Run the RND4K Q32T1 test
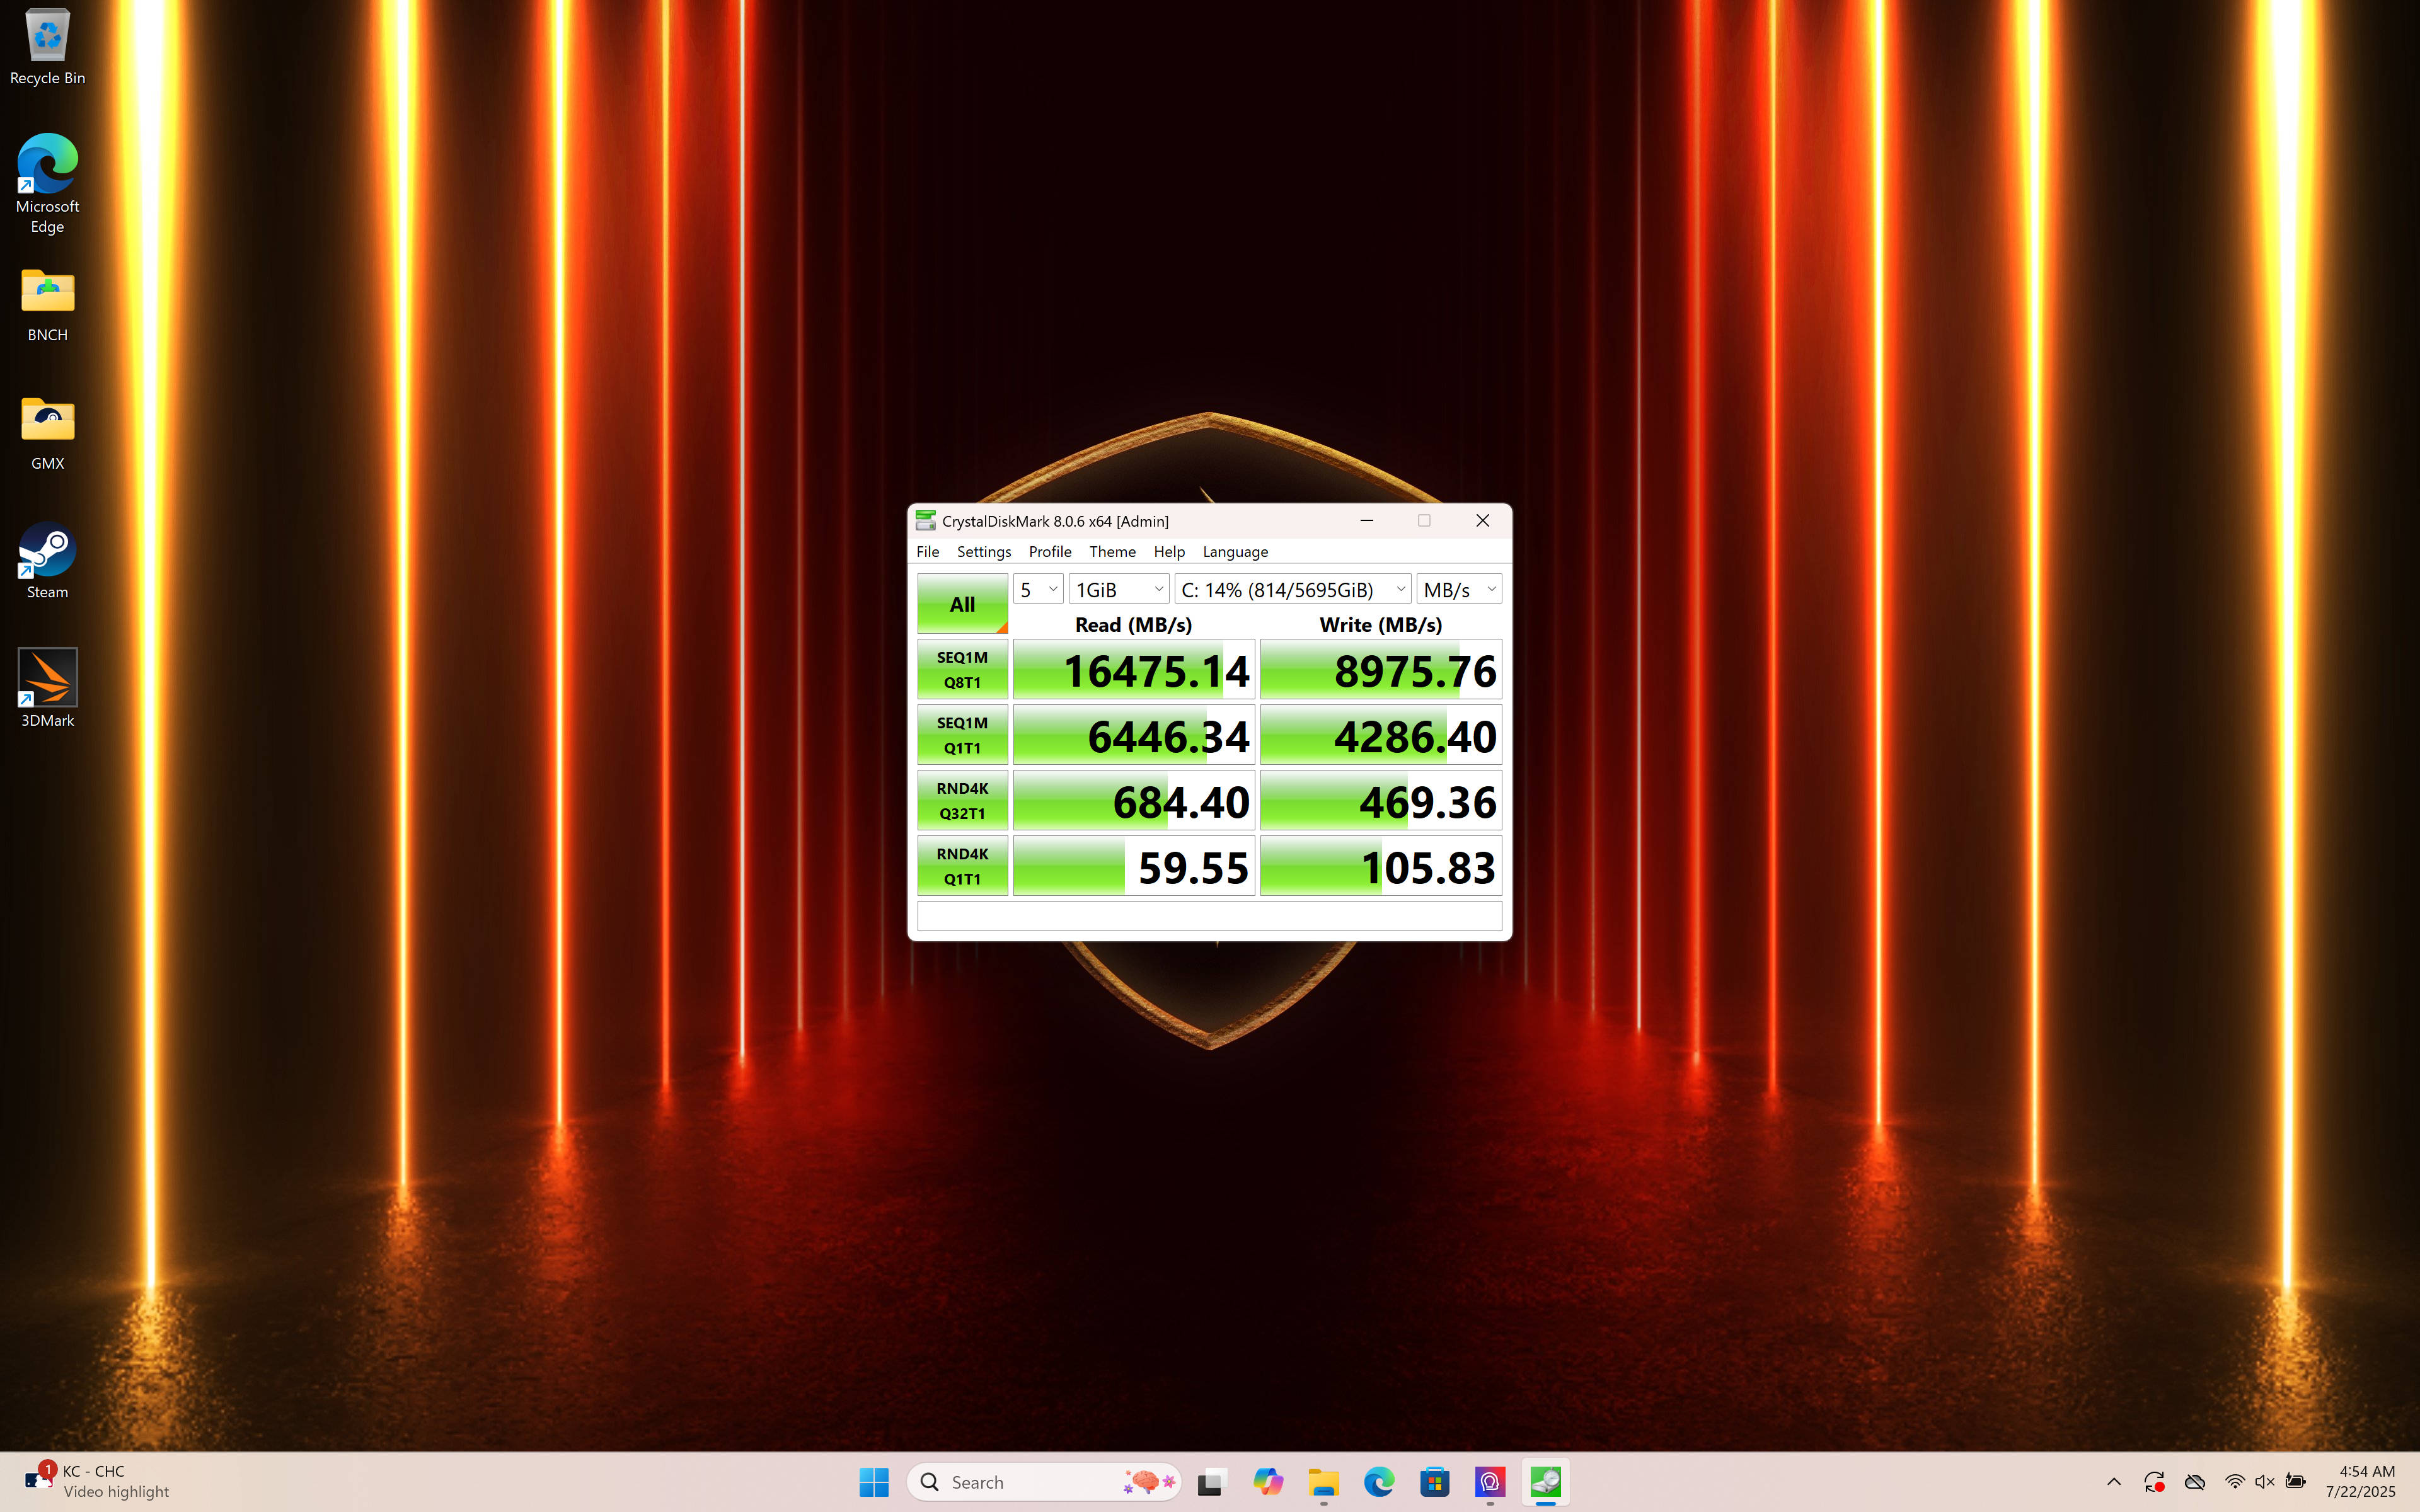Screen dimensions: 2420x1512 click(962, 801)
